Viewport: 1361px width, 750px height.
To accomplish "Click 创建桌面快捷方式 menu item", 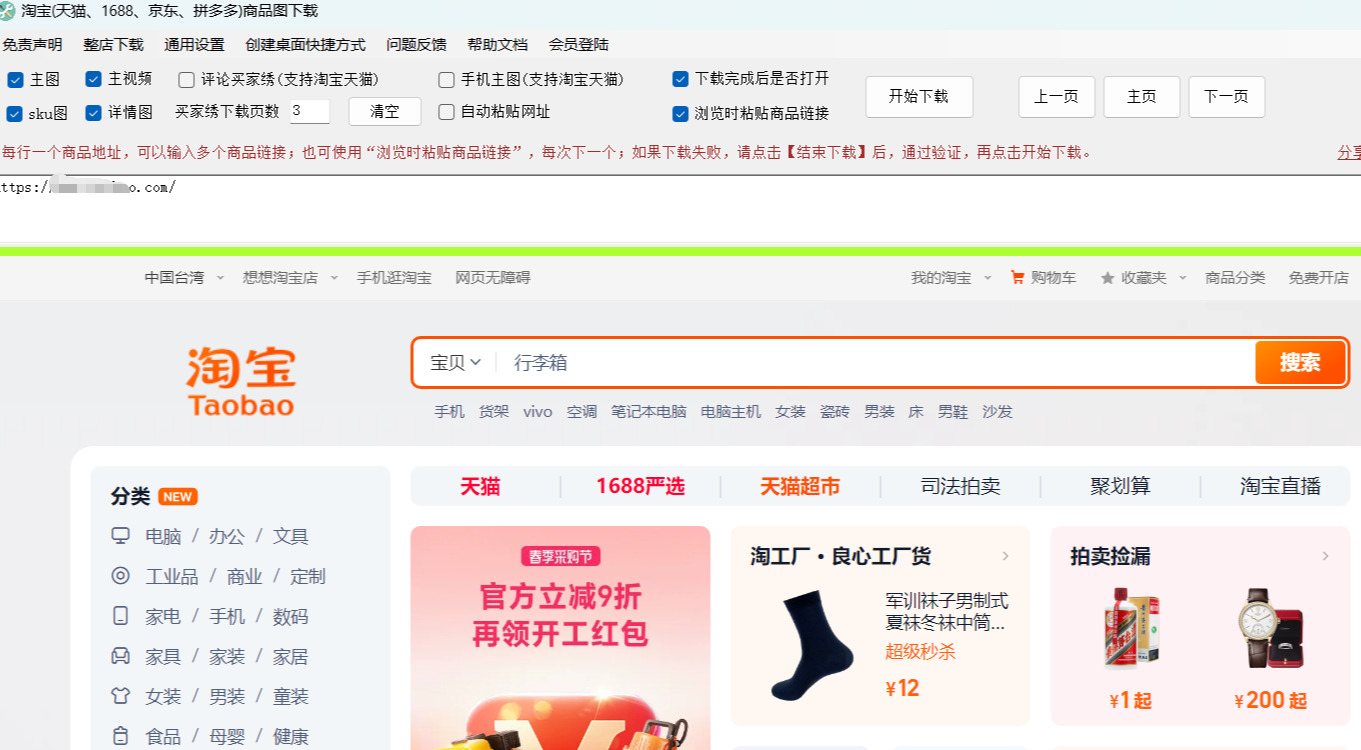I will point(305,45).
